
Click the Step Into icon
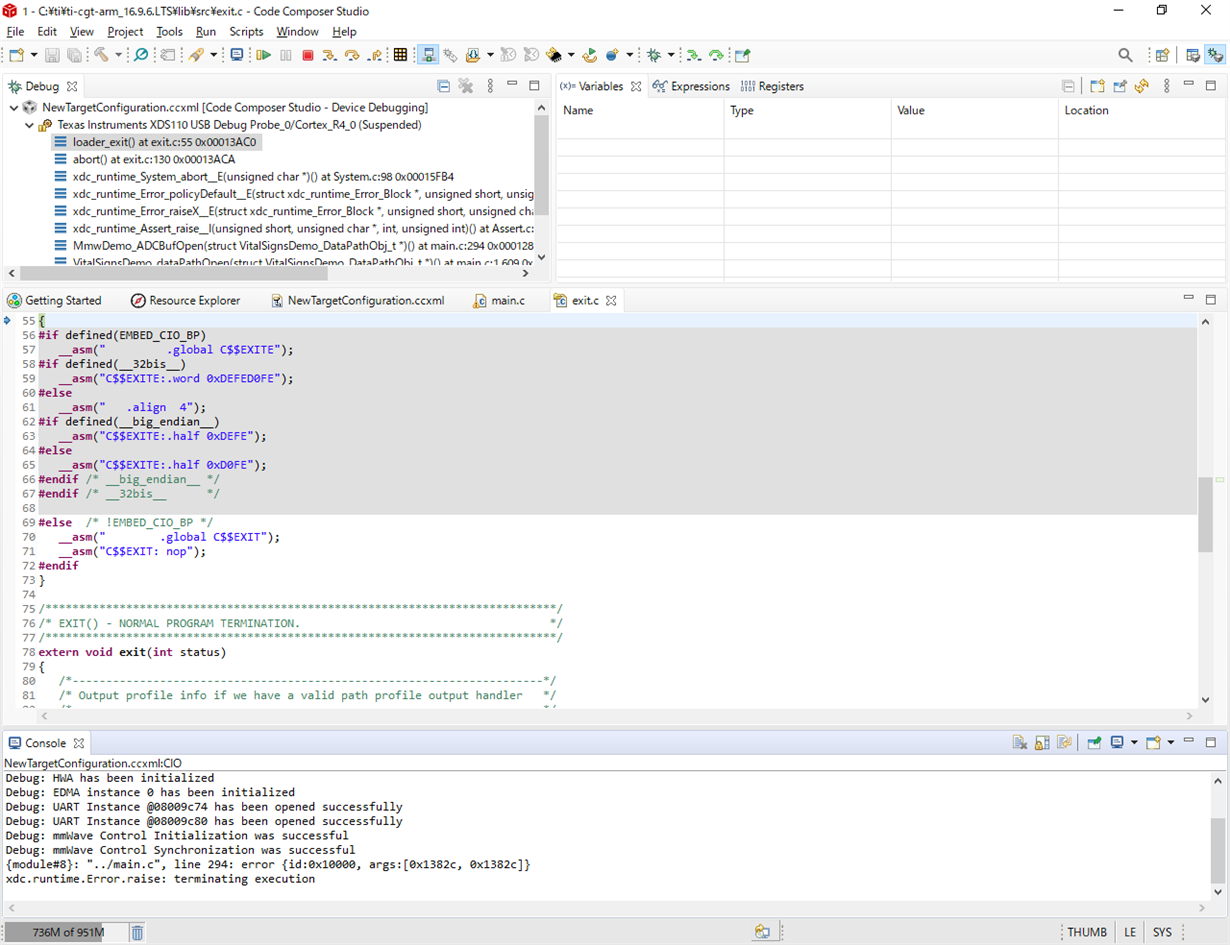pyautogui.click(x=330, y=55)
